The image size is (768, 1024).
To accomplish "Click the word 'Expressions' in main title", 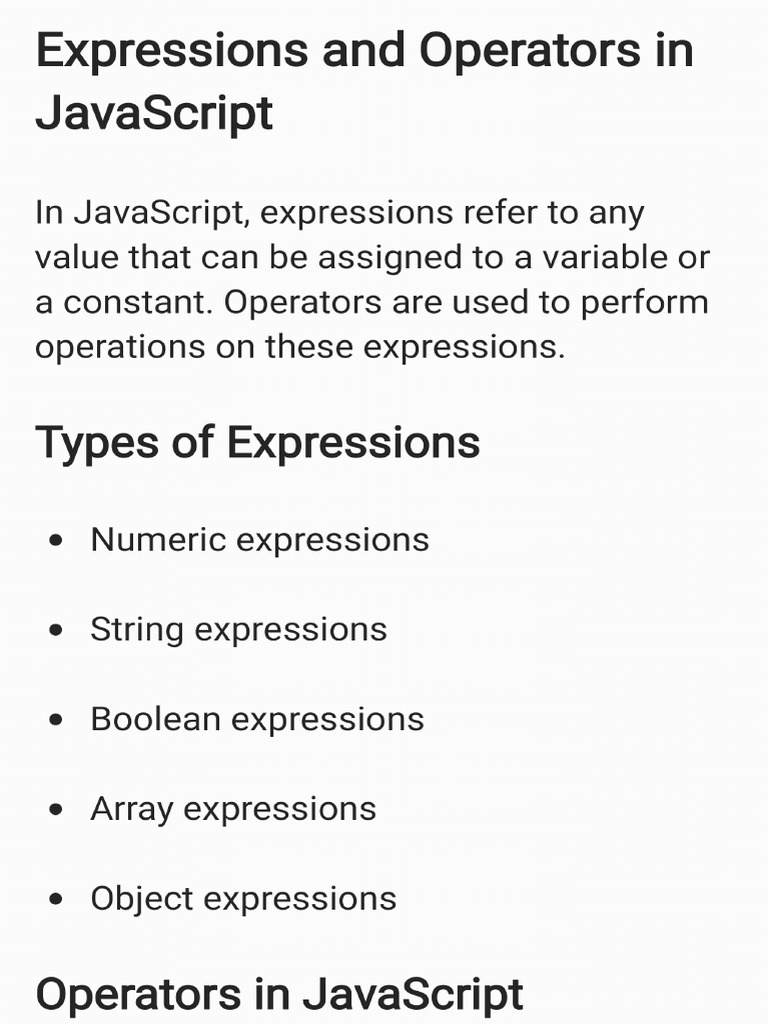I will [172, 50].
